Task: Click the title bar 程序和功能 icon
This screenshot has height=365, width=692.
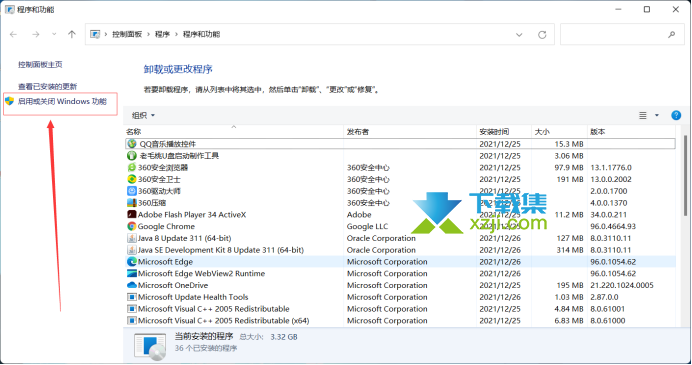Action: pyautogui.click(x=10, y=9)
